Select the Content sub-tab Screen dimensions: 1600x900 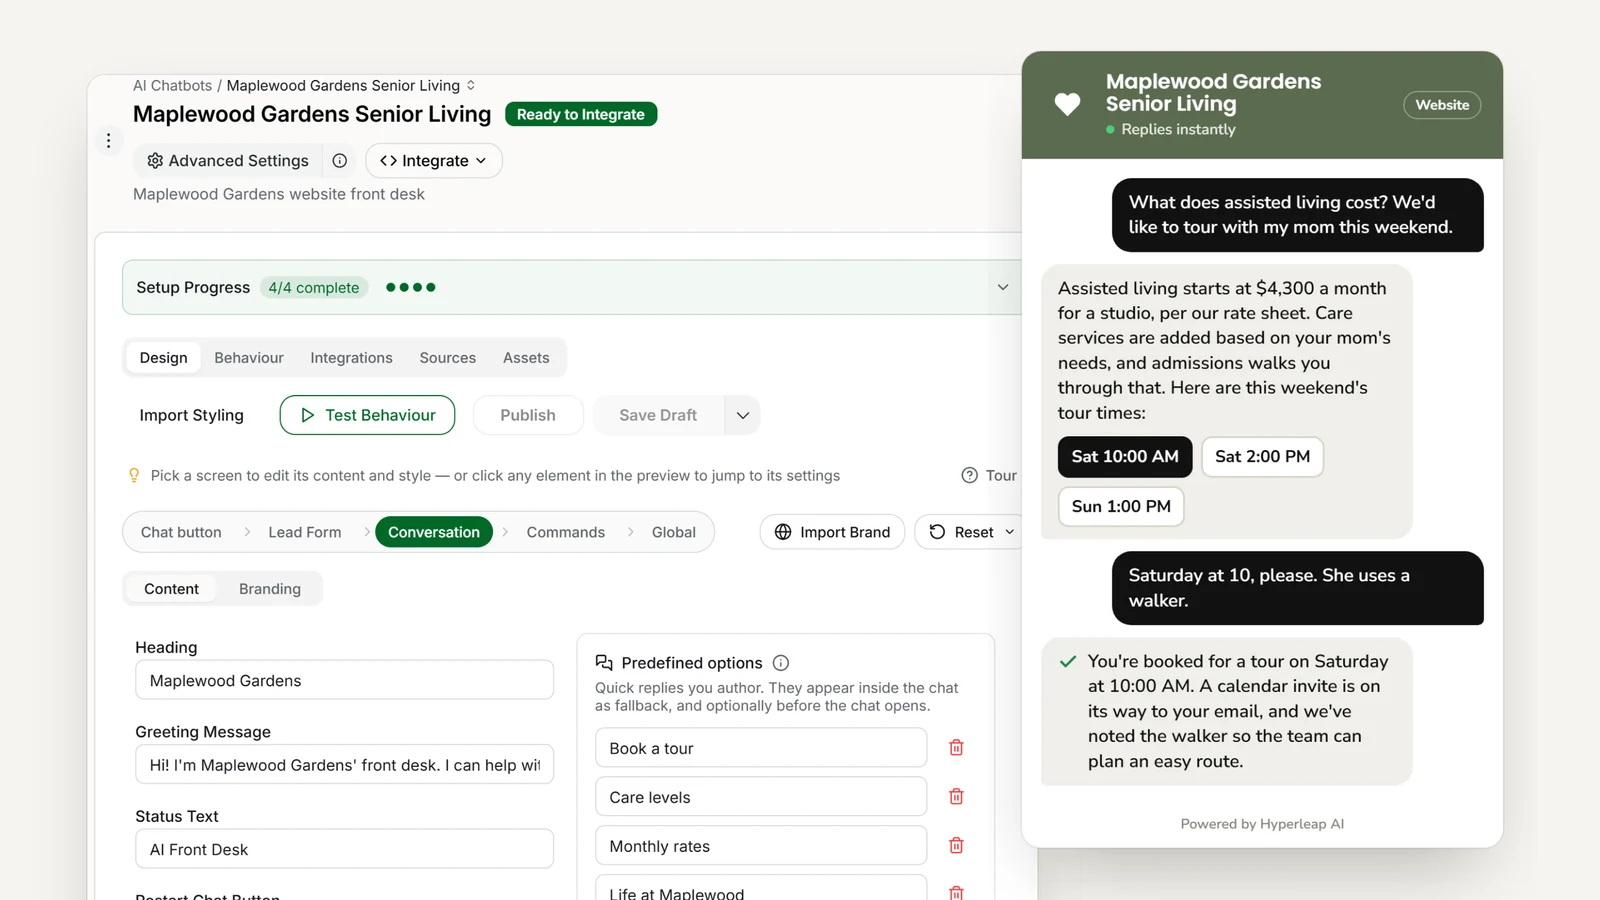pyautogui.click(x=171, y=589)
